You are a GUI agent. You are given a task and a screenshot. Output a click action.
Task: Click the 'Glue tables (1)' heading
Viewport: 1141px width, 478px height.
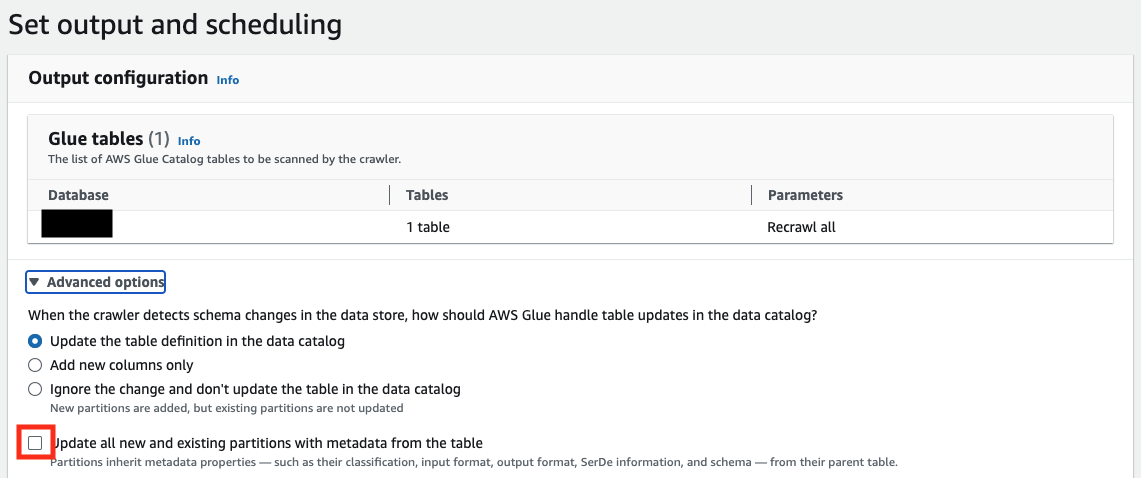pos(108,140)
